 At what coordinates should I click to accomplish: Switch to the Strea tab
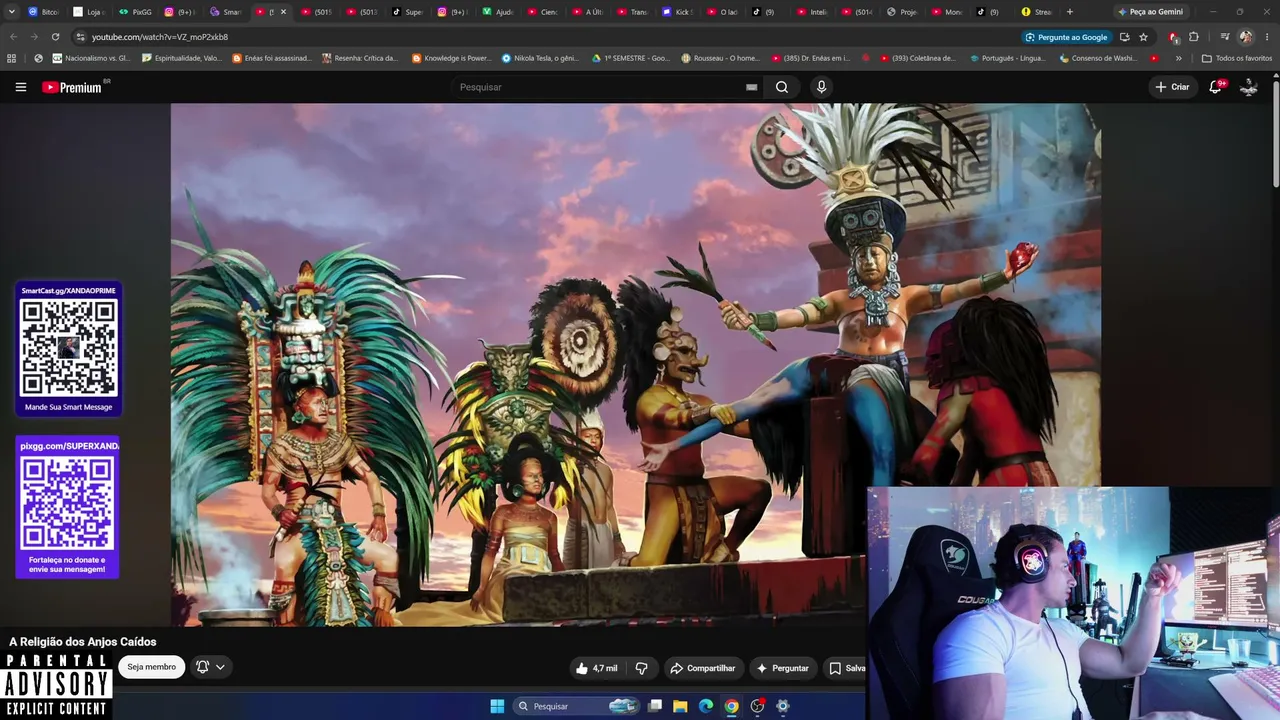[1037, 12]
